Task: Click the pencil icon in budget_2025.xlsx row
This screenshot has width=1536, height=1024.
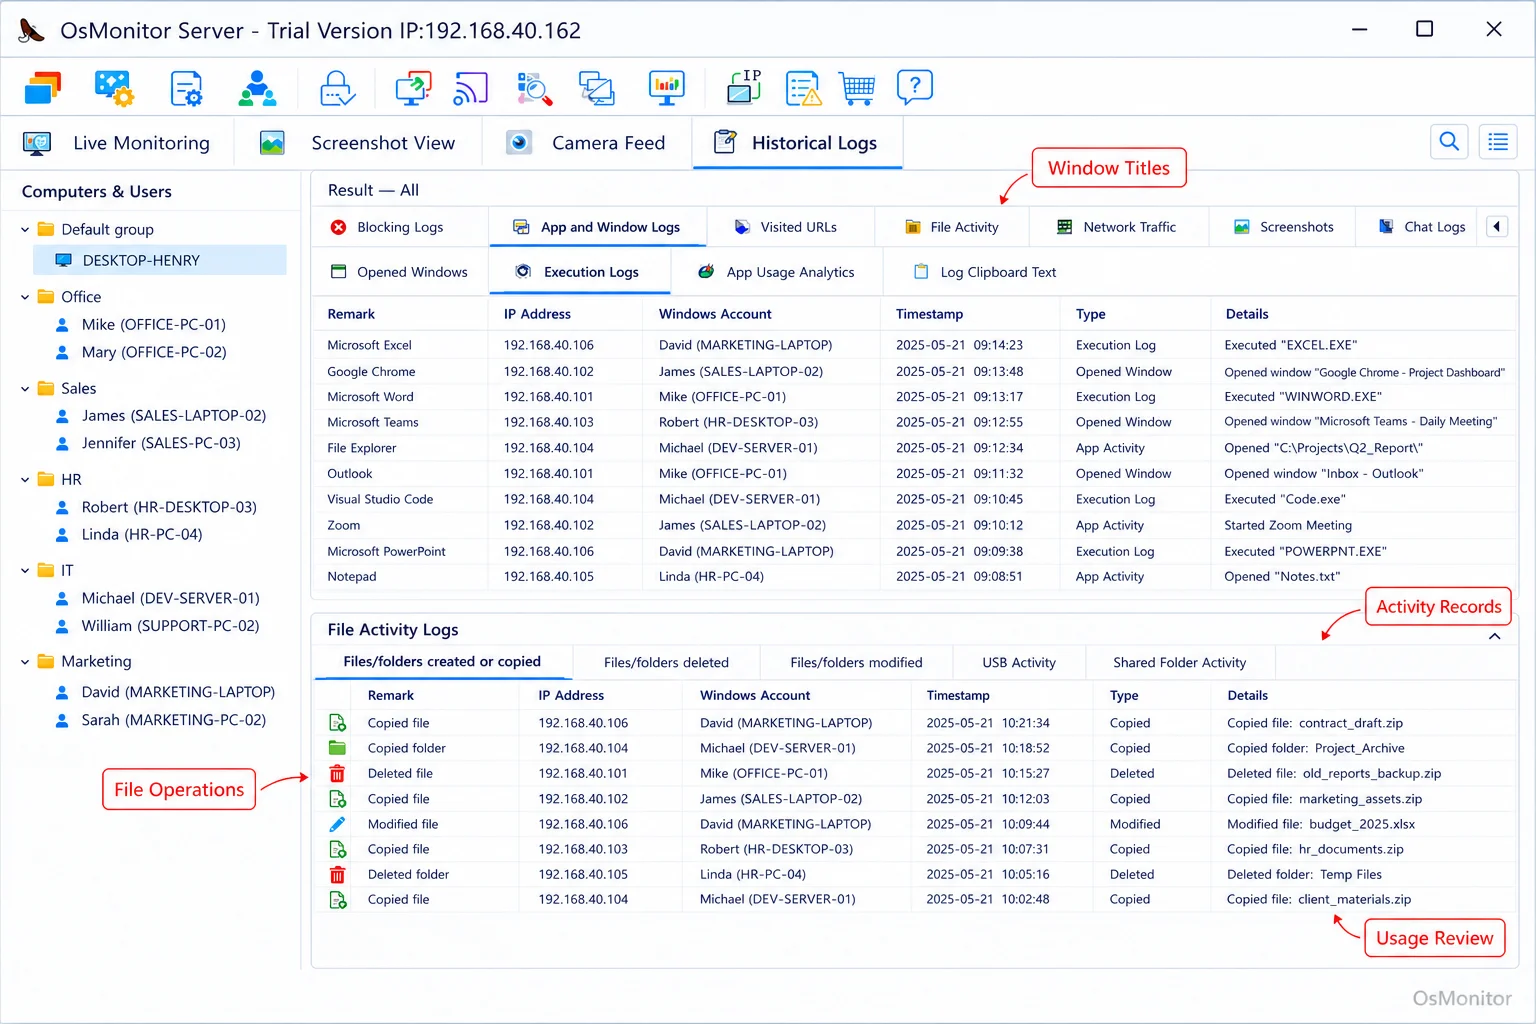Action: point(338,824)
